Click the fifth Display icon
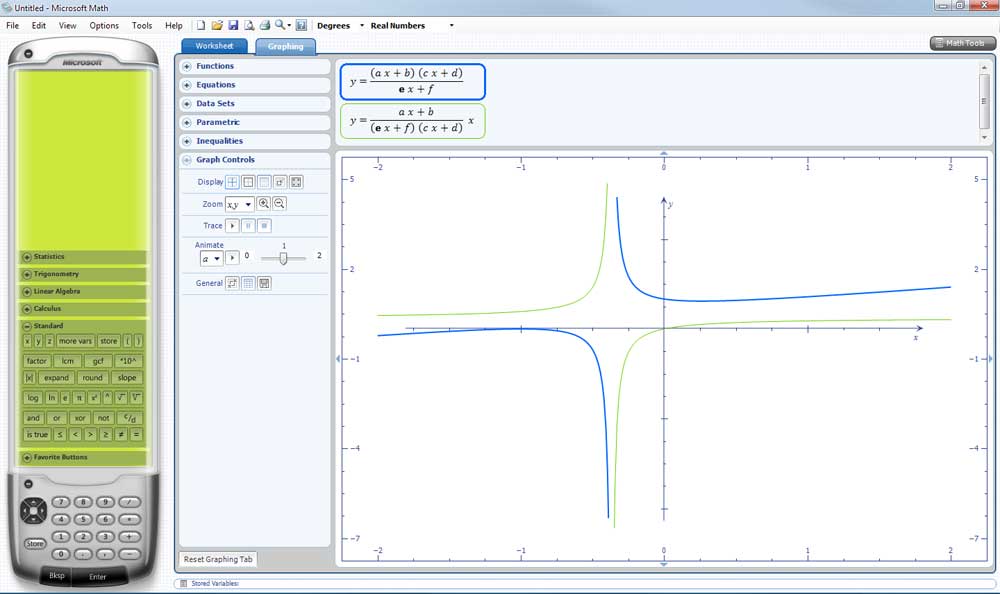The height and width of the screenshot is (594, 1000). point(296,182)
